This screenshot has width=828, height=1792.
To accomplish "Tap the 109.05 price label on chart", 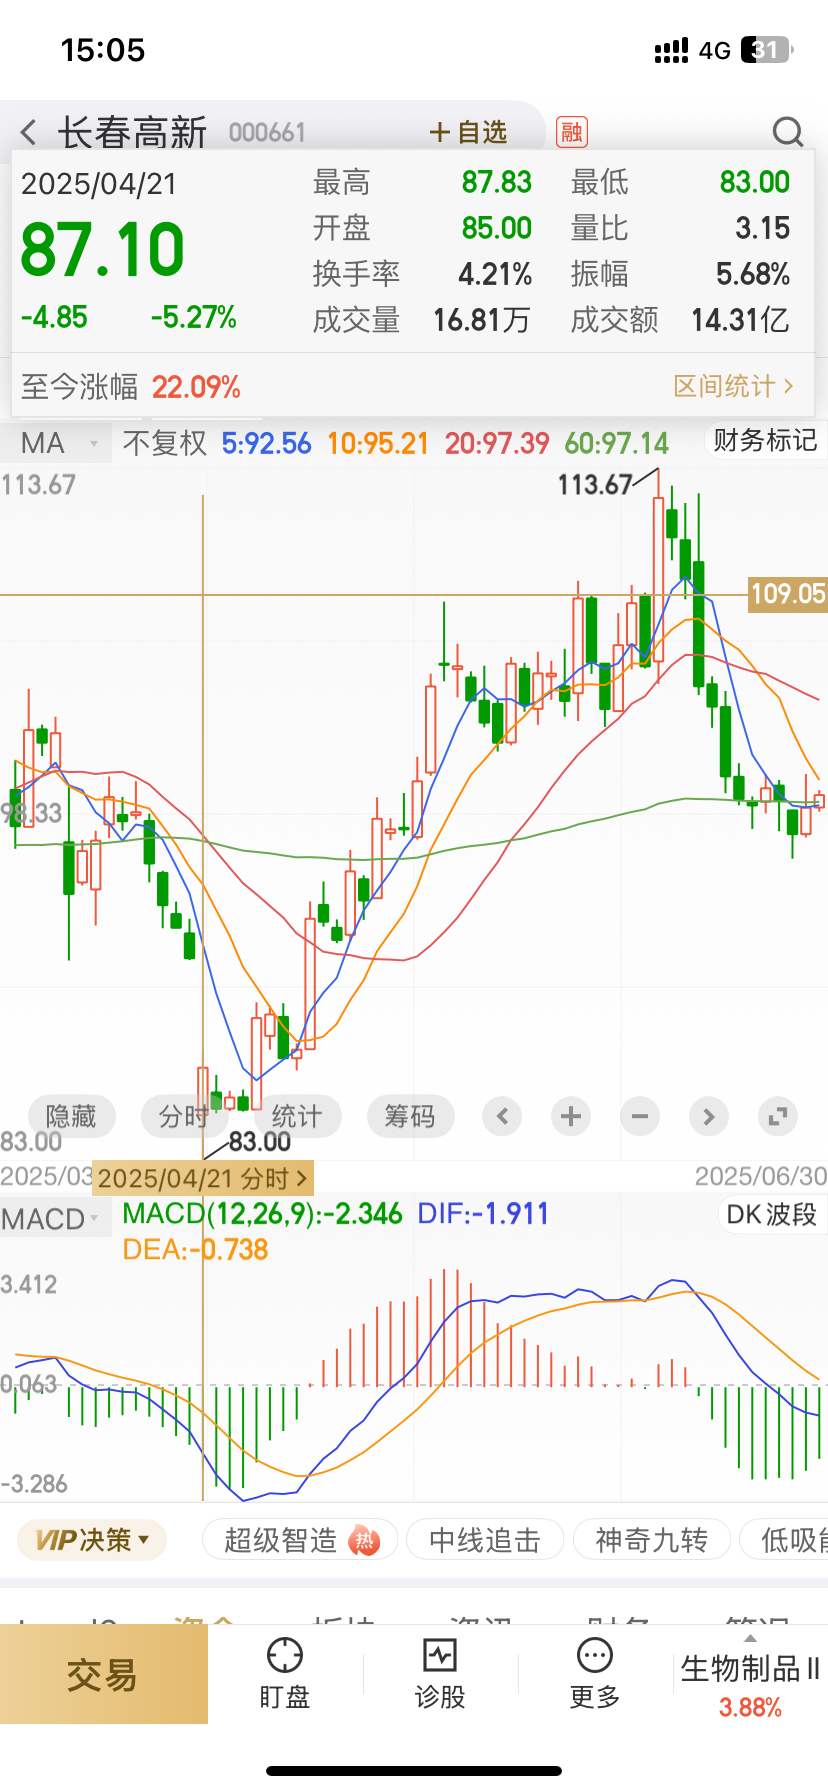I will click(x=788, y=594).
